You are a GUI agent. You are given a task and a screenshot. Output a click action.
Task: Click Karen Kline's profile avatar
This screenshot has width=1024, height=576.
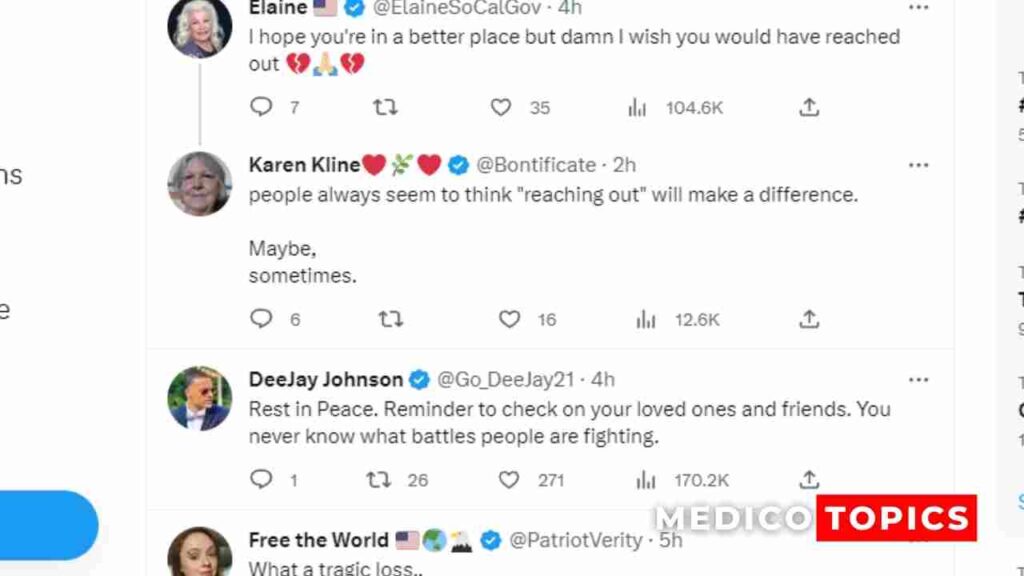(x=200, y=184)
